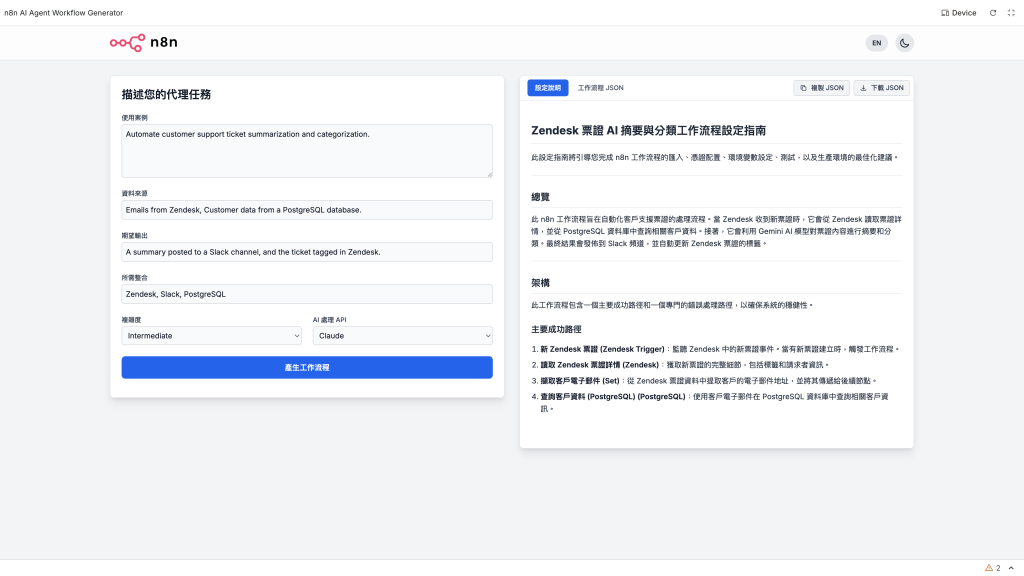The height and width of the screenshot is (576, 1024).
Task: Click the page title n8n AI Agent Workflow Generator
Action: point(63,13)
